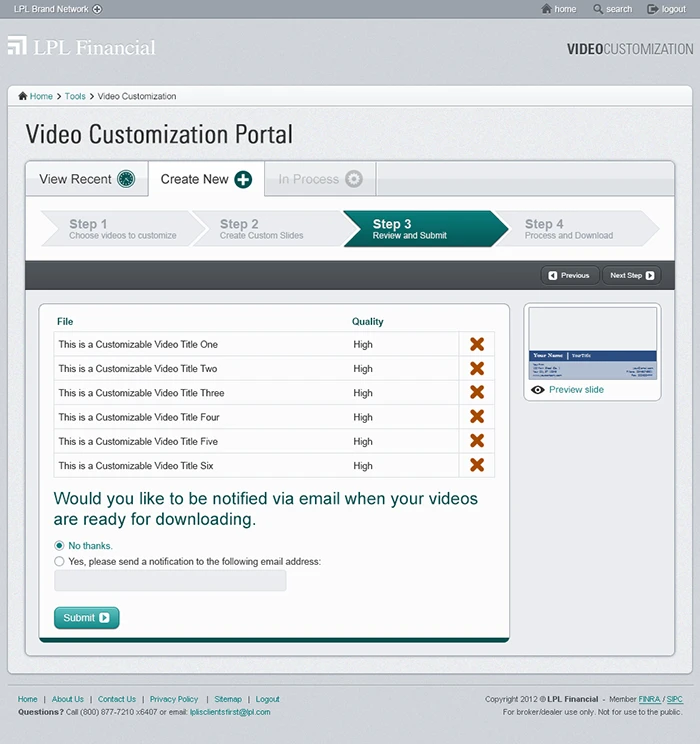The image size is (700, 744).
Task: Click the clock icon on View Recent tab
Action: [126, 179]
